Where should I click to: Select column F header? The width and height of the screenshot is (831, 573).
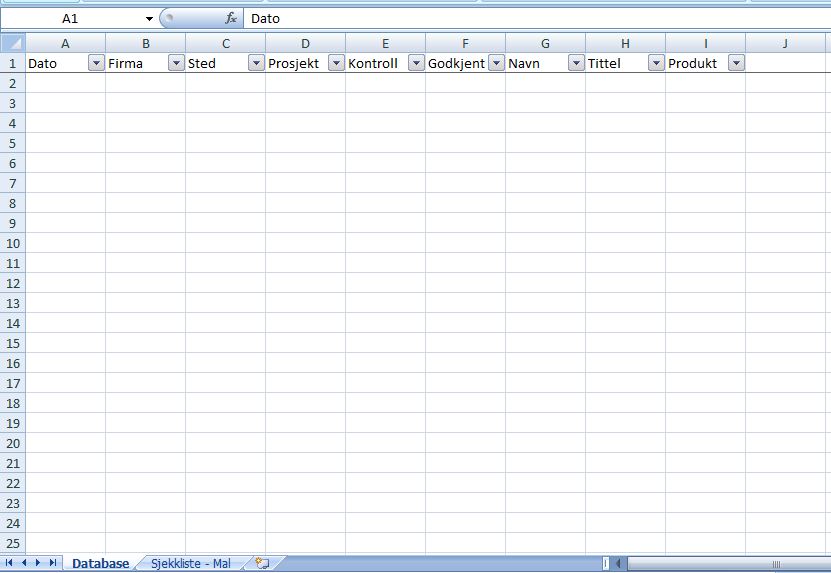click(x=465, y=43)
